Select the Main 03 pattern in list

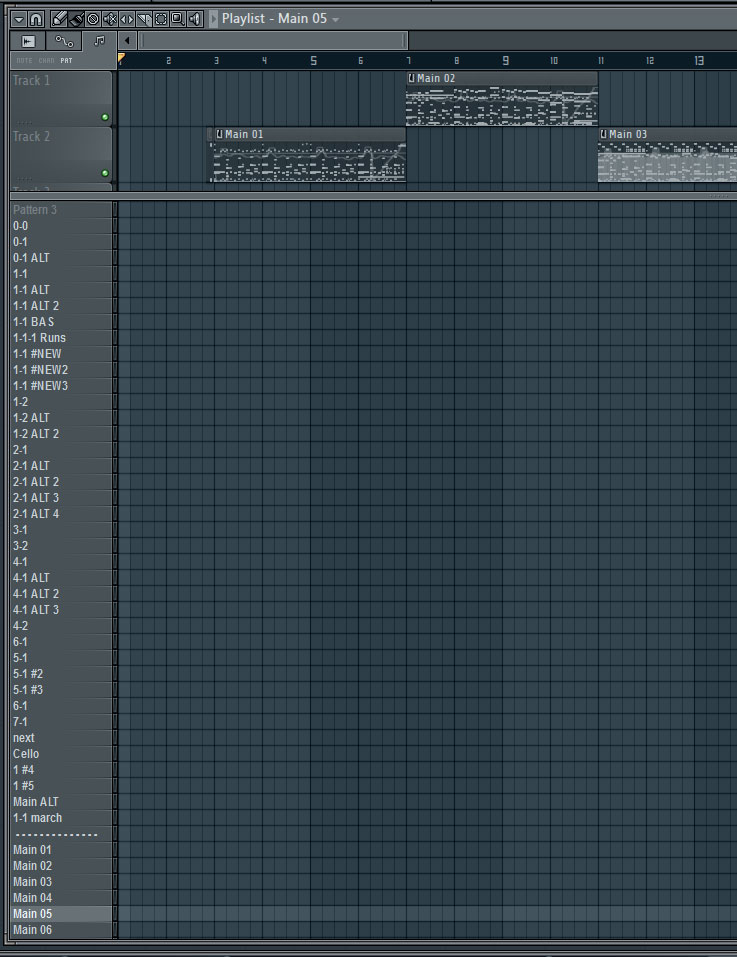[32, 882]
